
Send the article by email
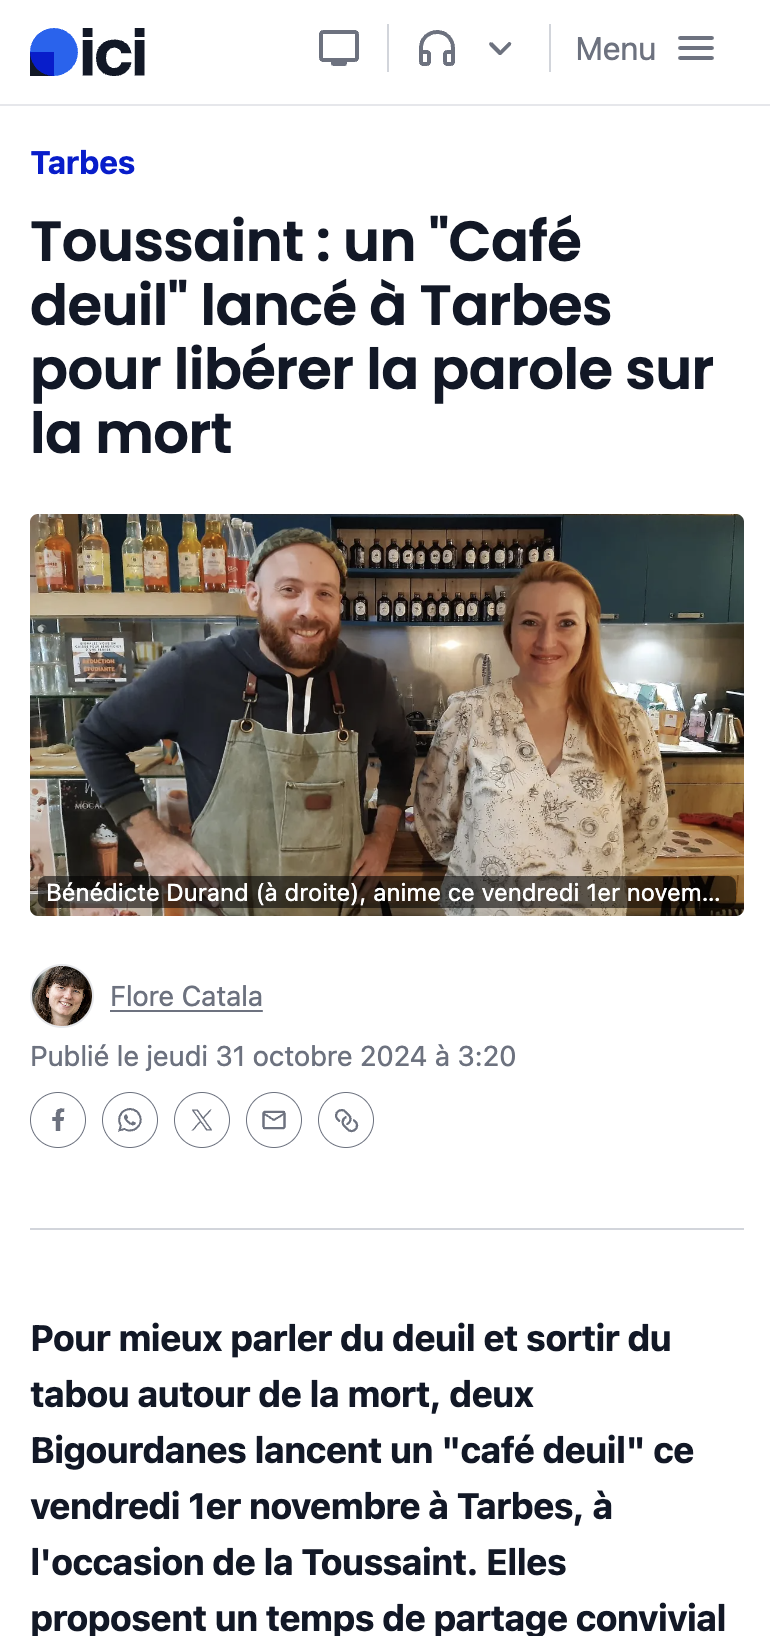(274, 1120)
